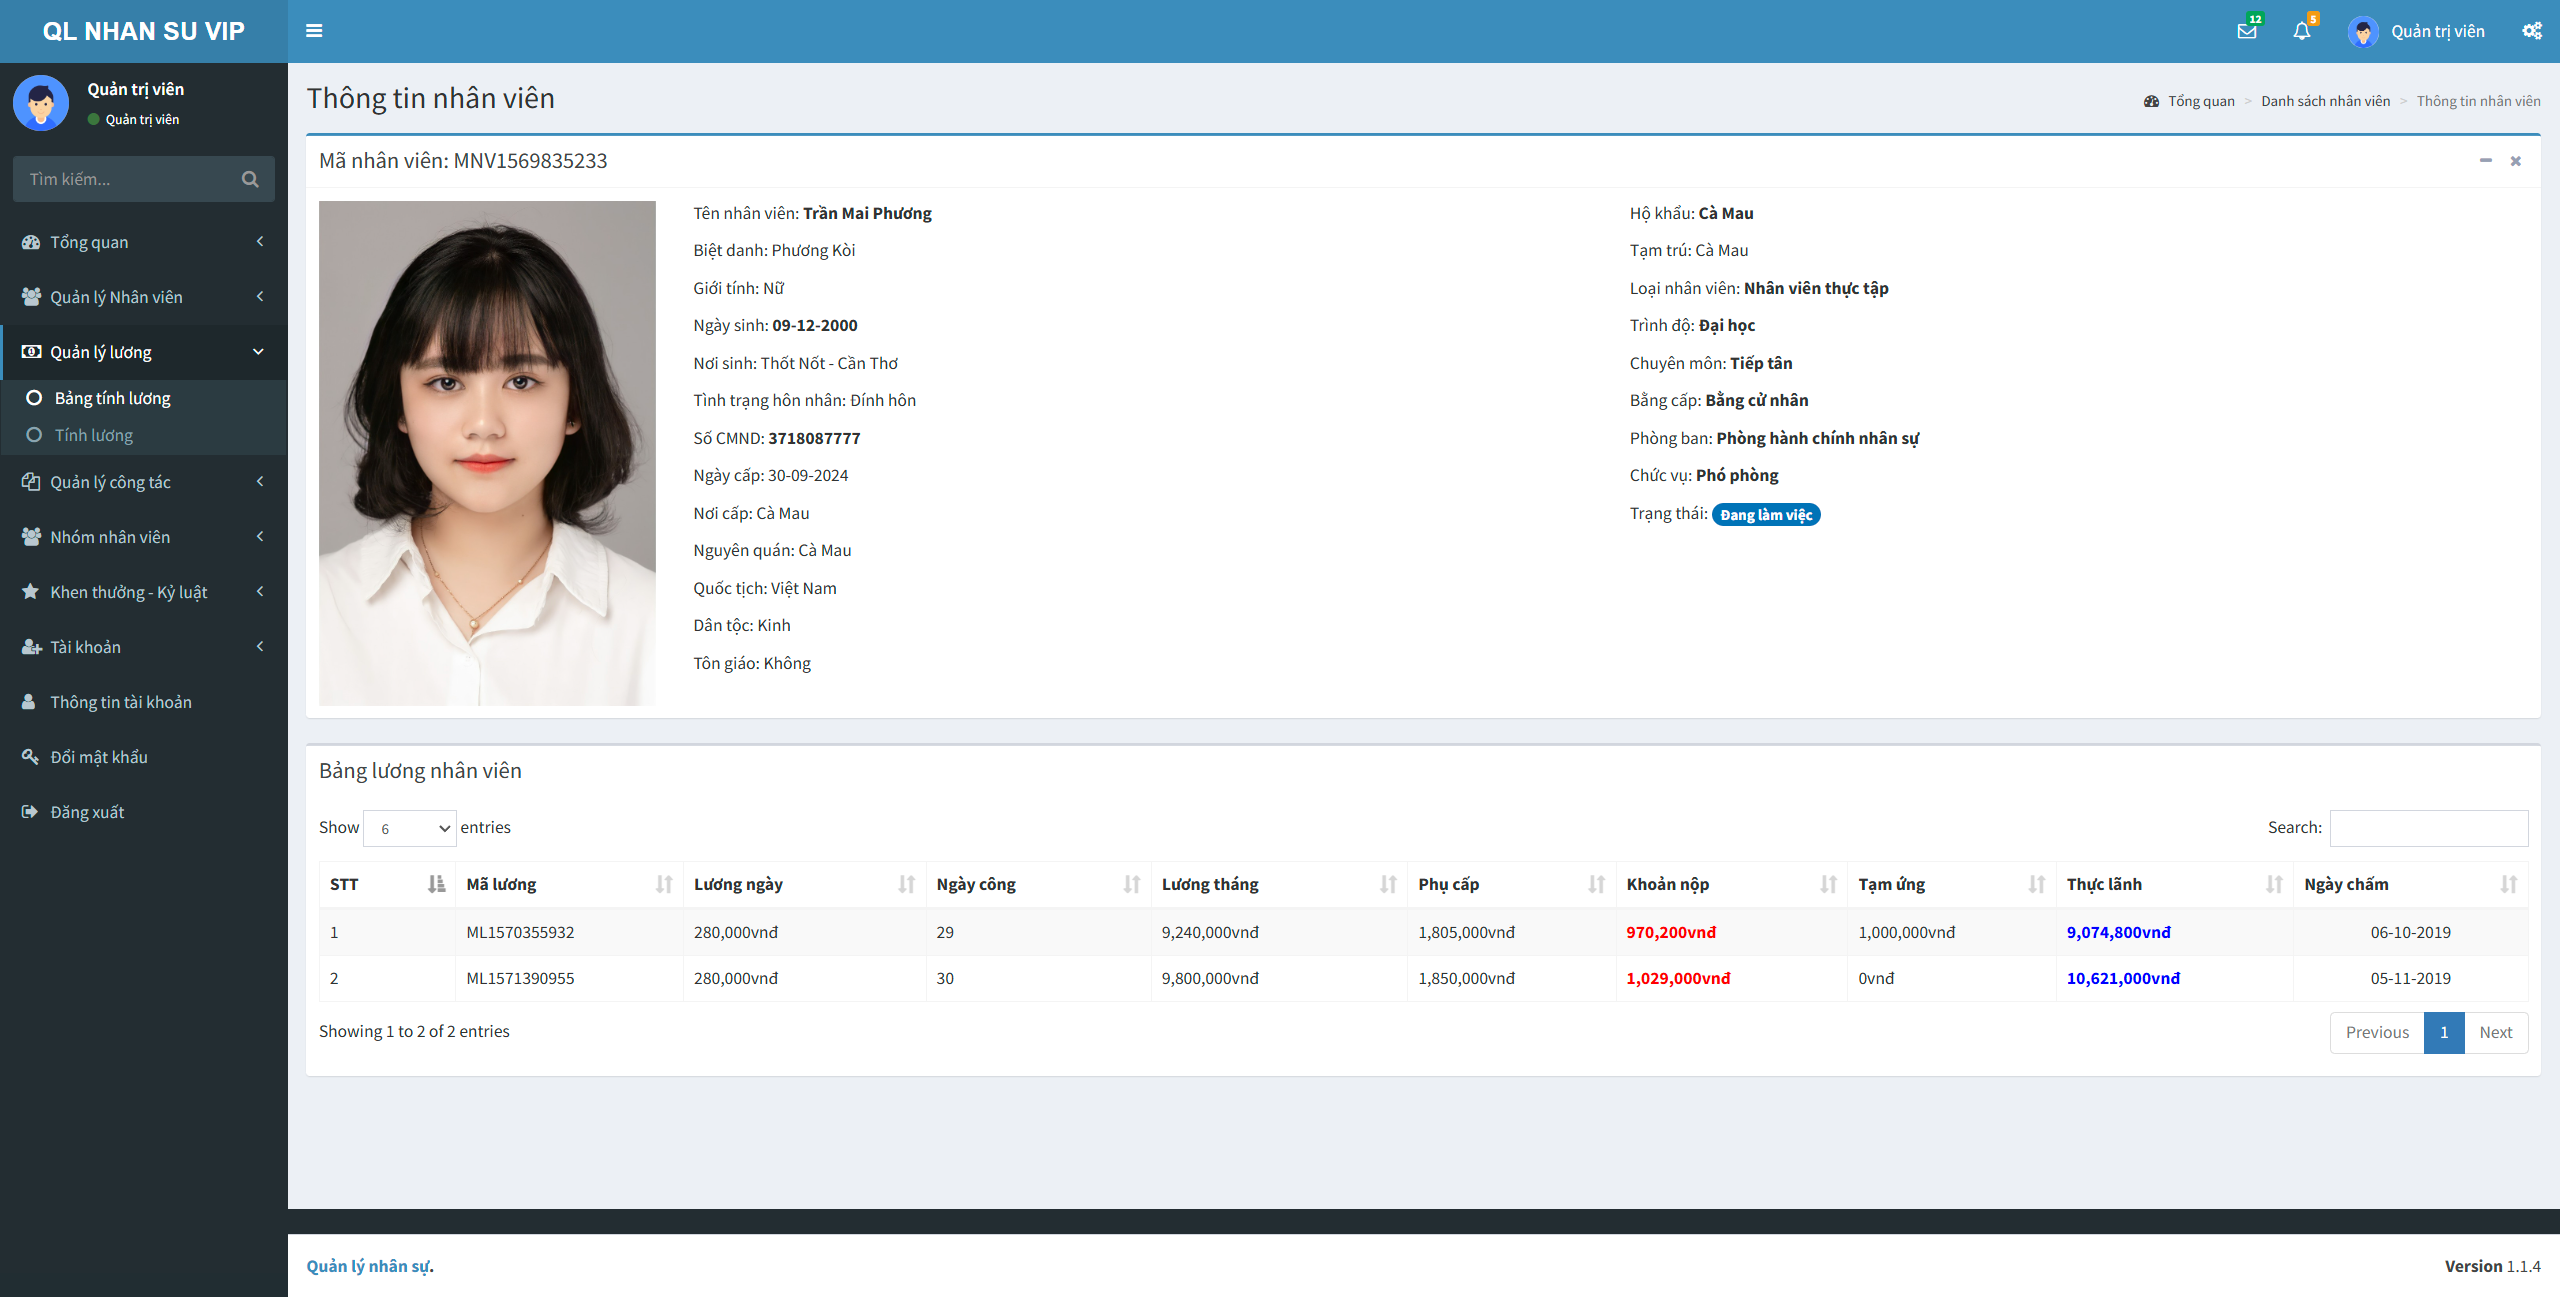Screen dimensions: 2560x1297
Task: Open notifications bell icon
Action: point(2300,30)
